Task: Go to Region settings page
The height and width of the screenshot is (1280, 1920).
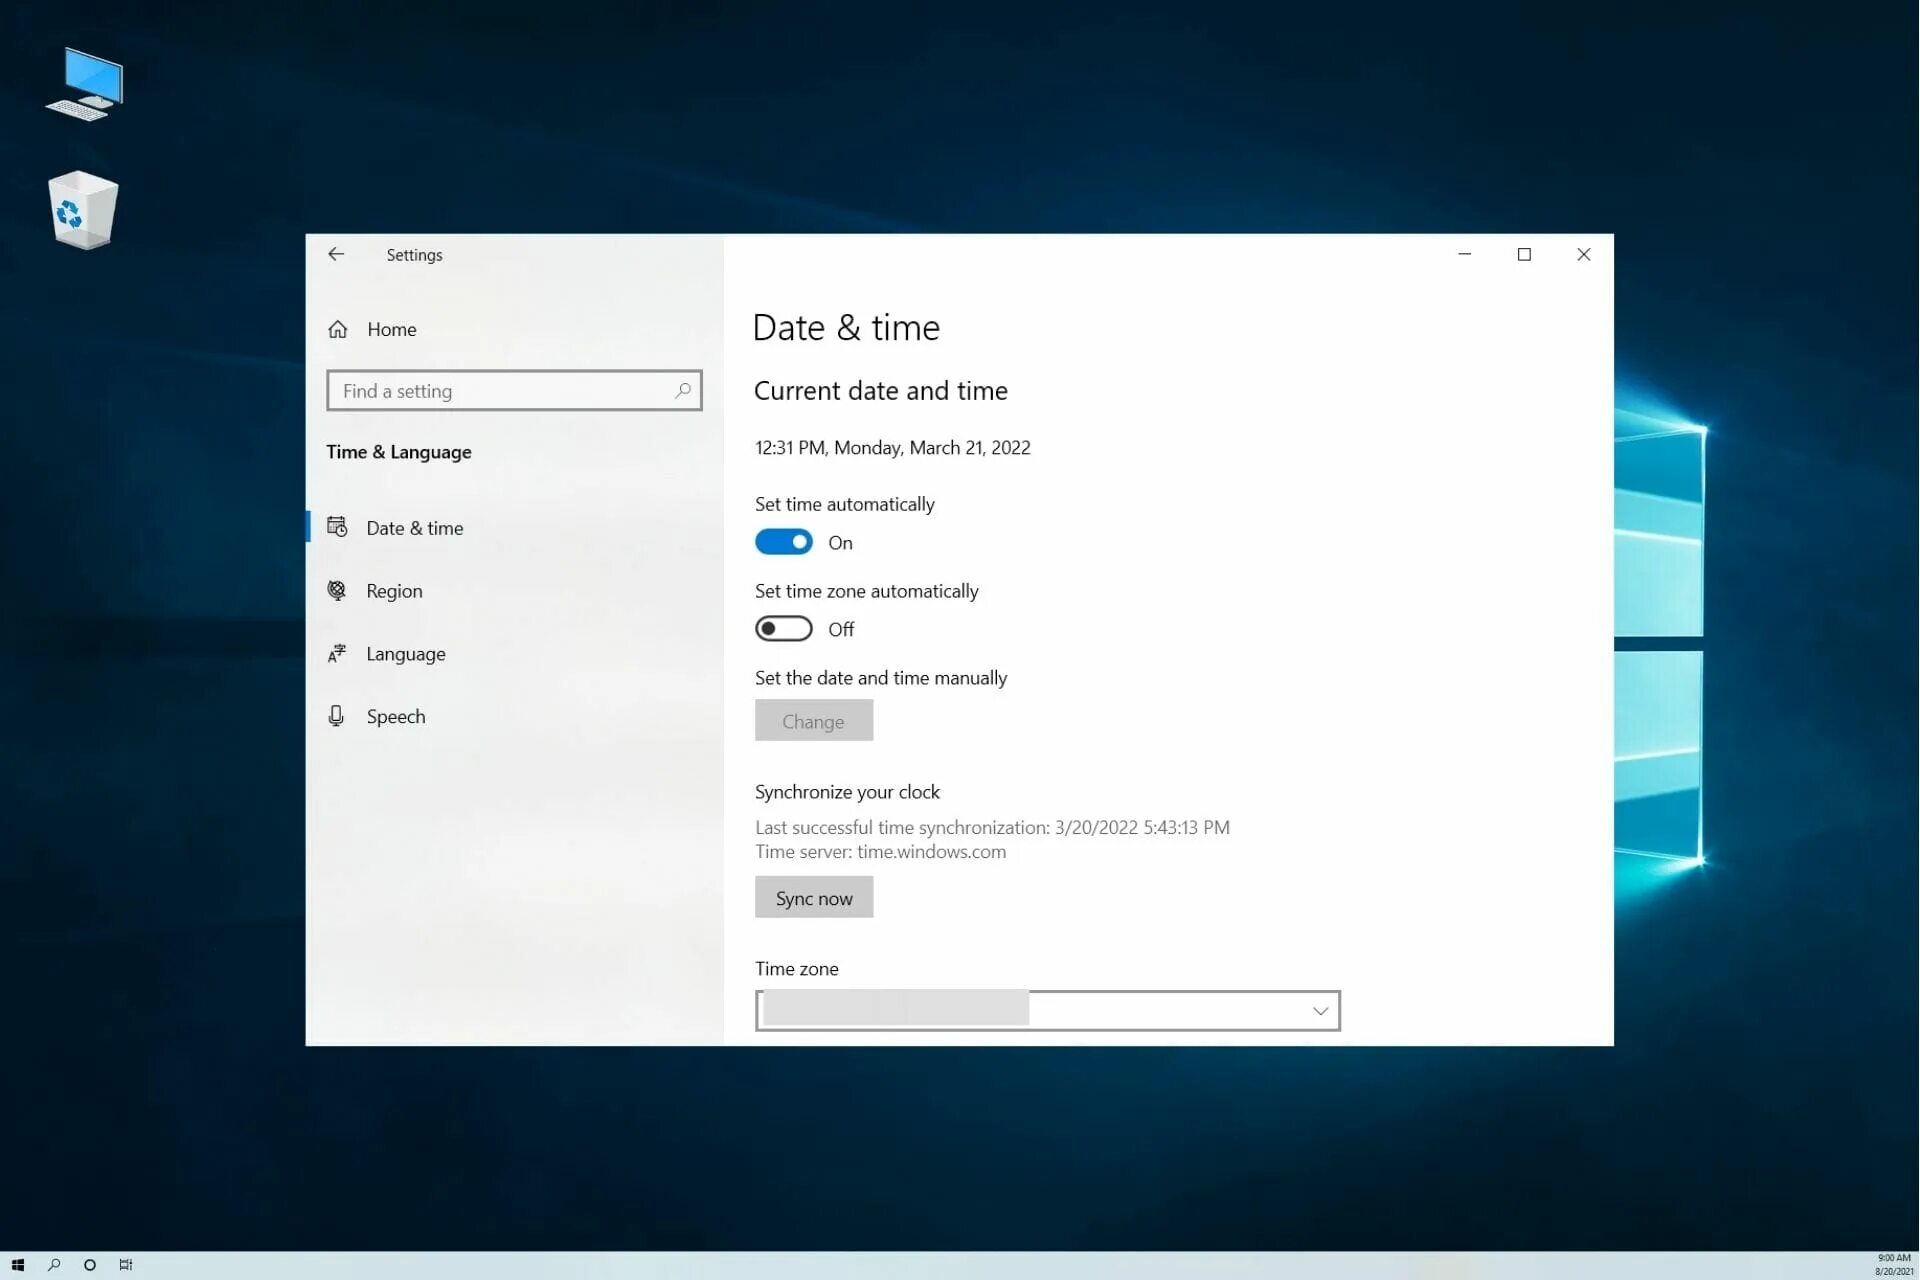Action: (x=394, y=591)
